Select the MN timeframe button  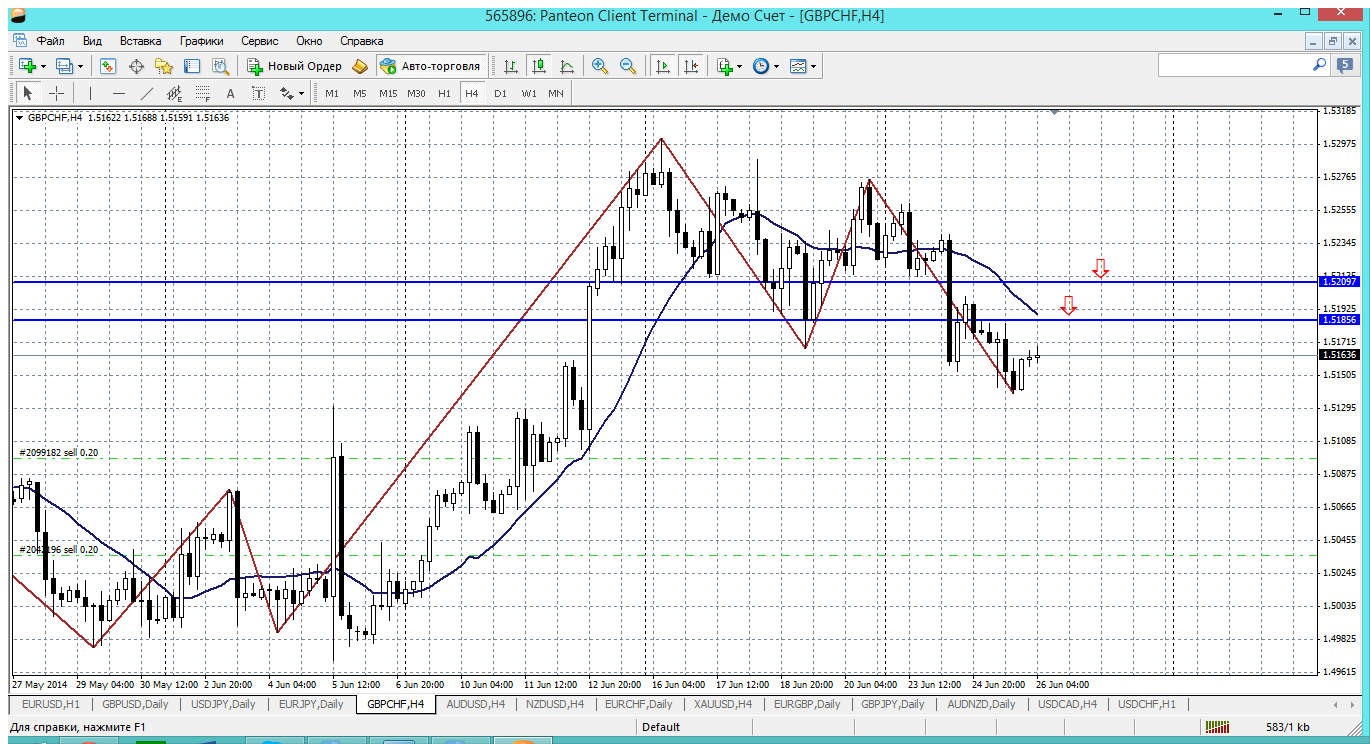[x=556, y=93]
